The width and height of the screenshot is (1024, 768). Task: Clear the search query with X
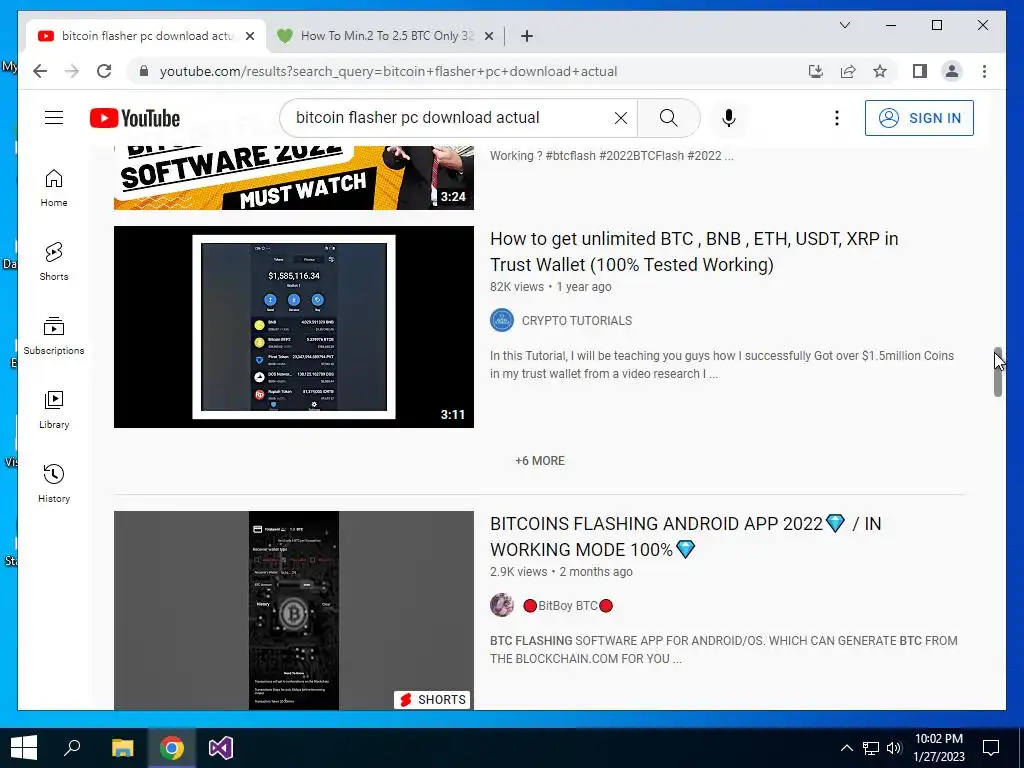(x=620, y=118)
